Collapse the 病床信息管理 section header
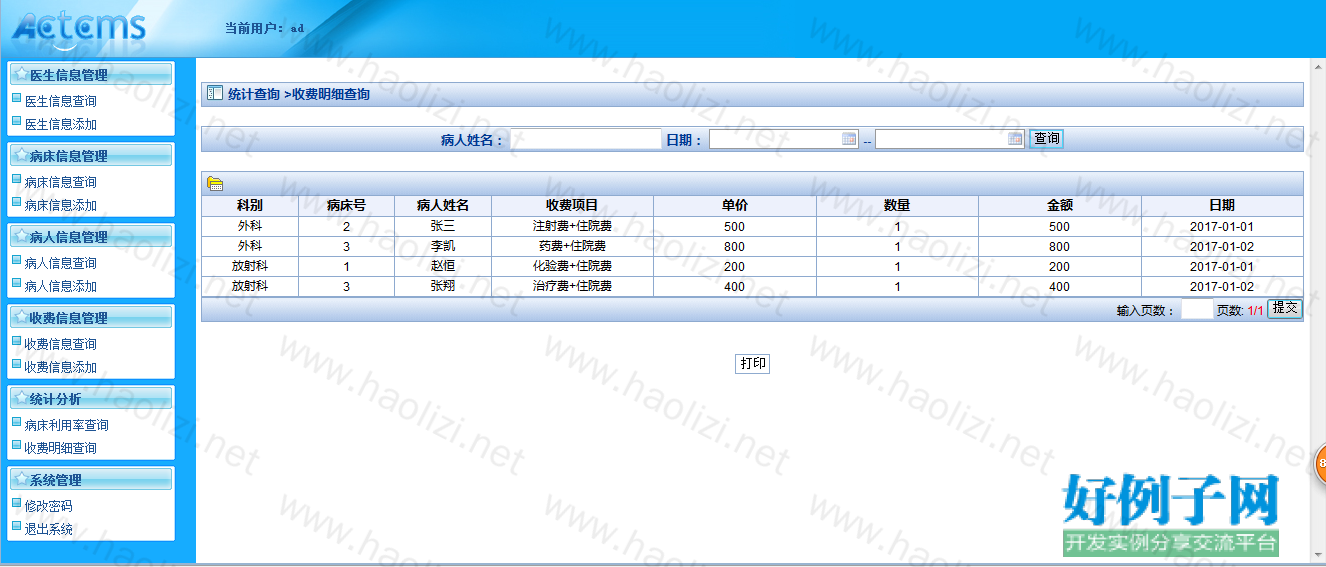 90,156
